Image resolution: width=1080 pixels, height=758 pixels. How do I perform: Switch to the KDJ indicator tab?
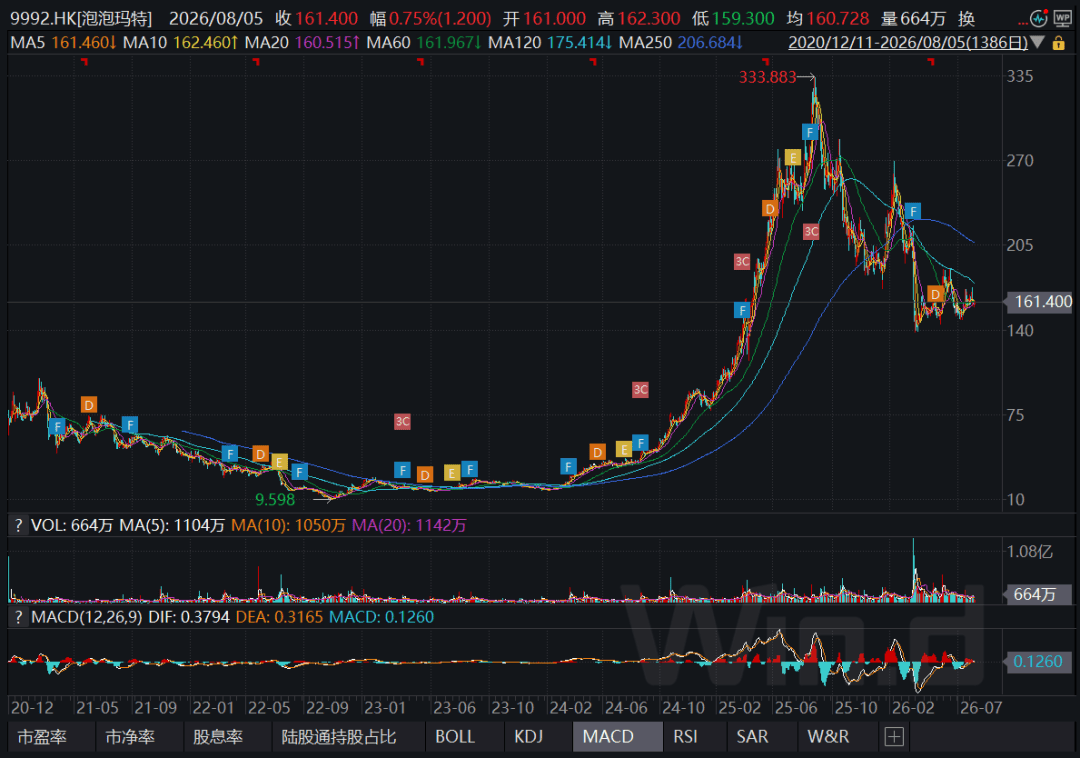click(x=528, y=737)
